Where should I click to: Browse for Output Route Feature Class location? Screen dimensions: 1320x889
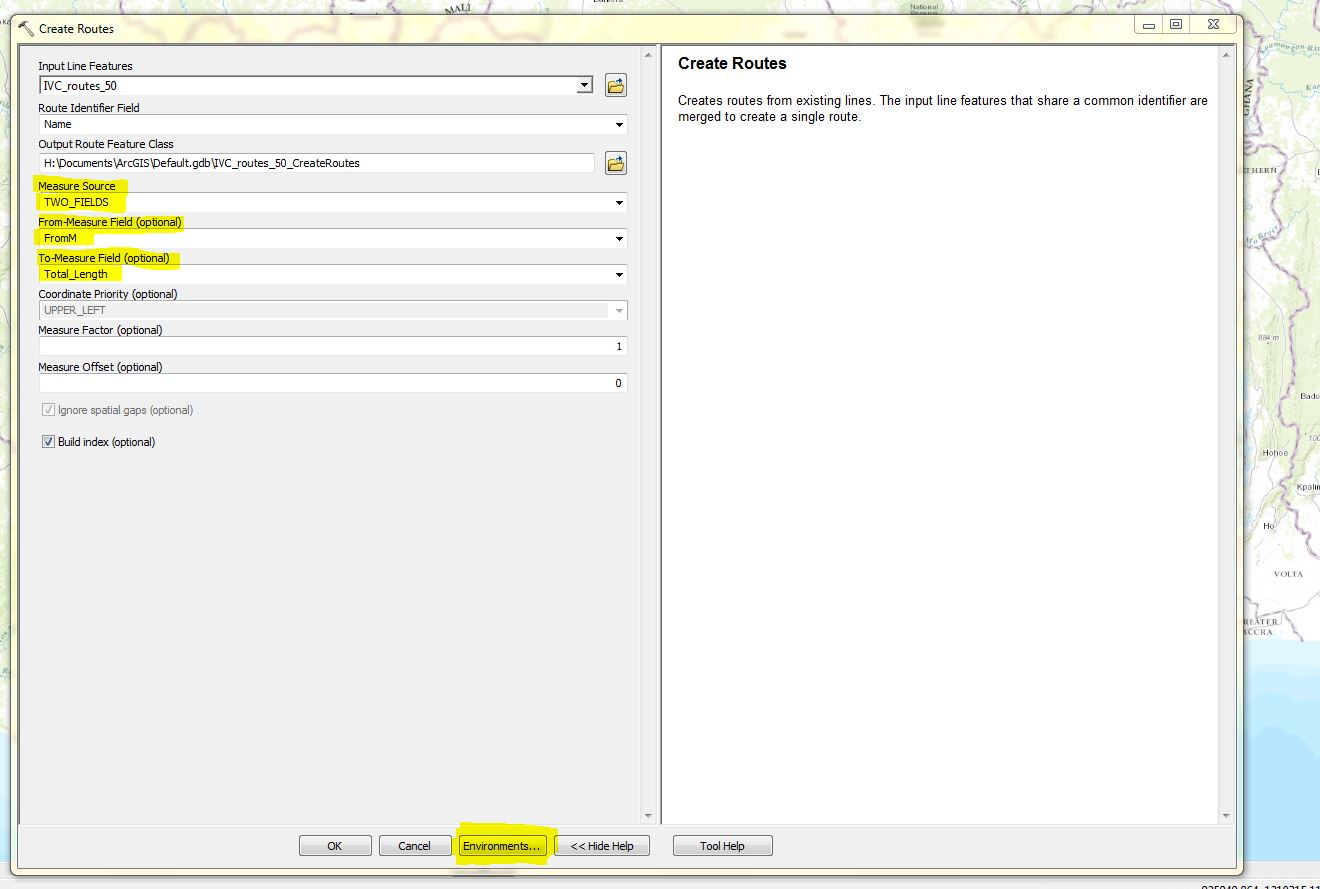tap(616, 163)
